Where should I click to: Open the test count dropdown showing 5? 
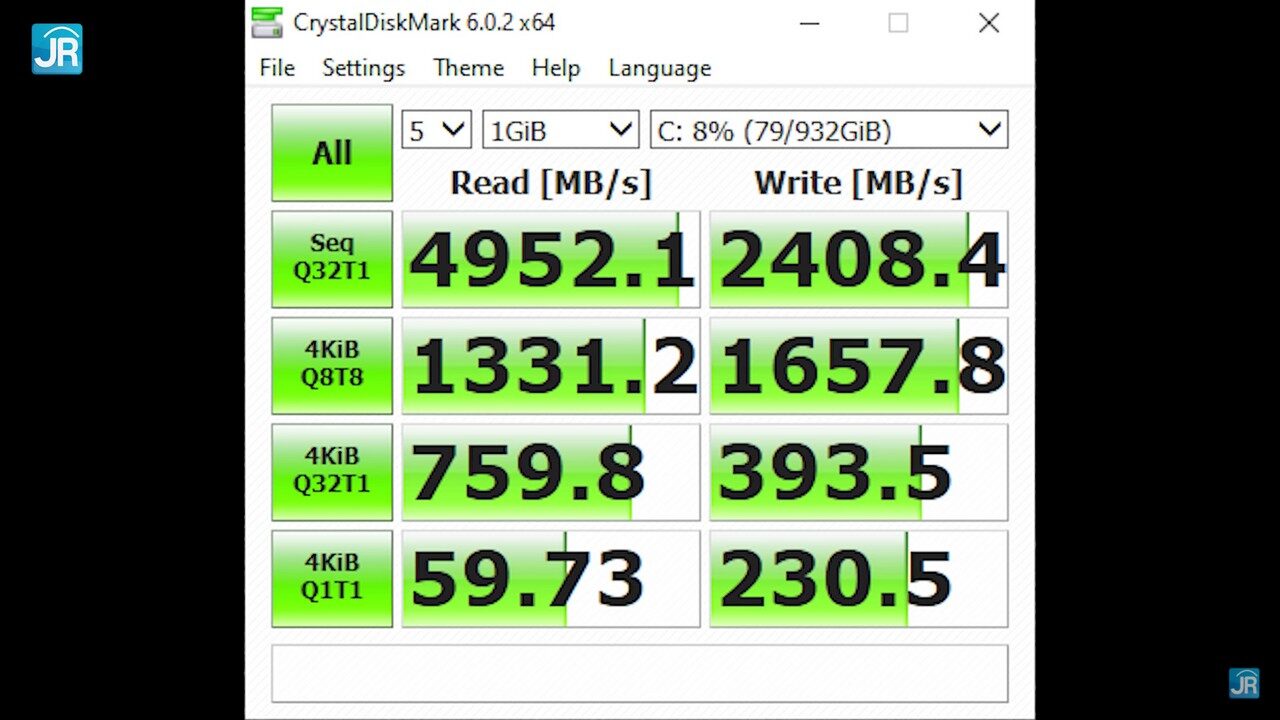click(435, 128)
